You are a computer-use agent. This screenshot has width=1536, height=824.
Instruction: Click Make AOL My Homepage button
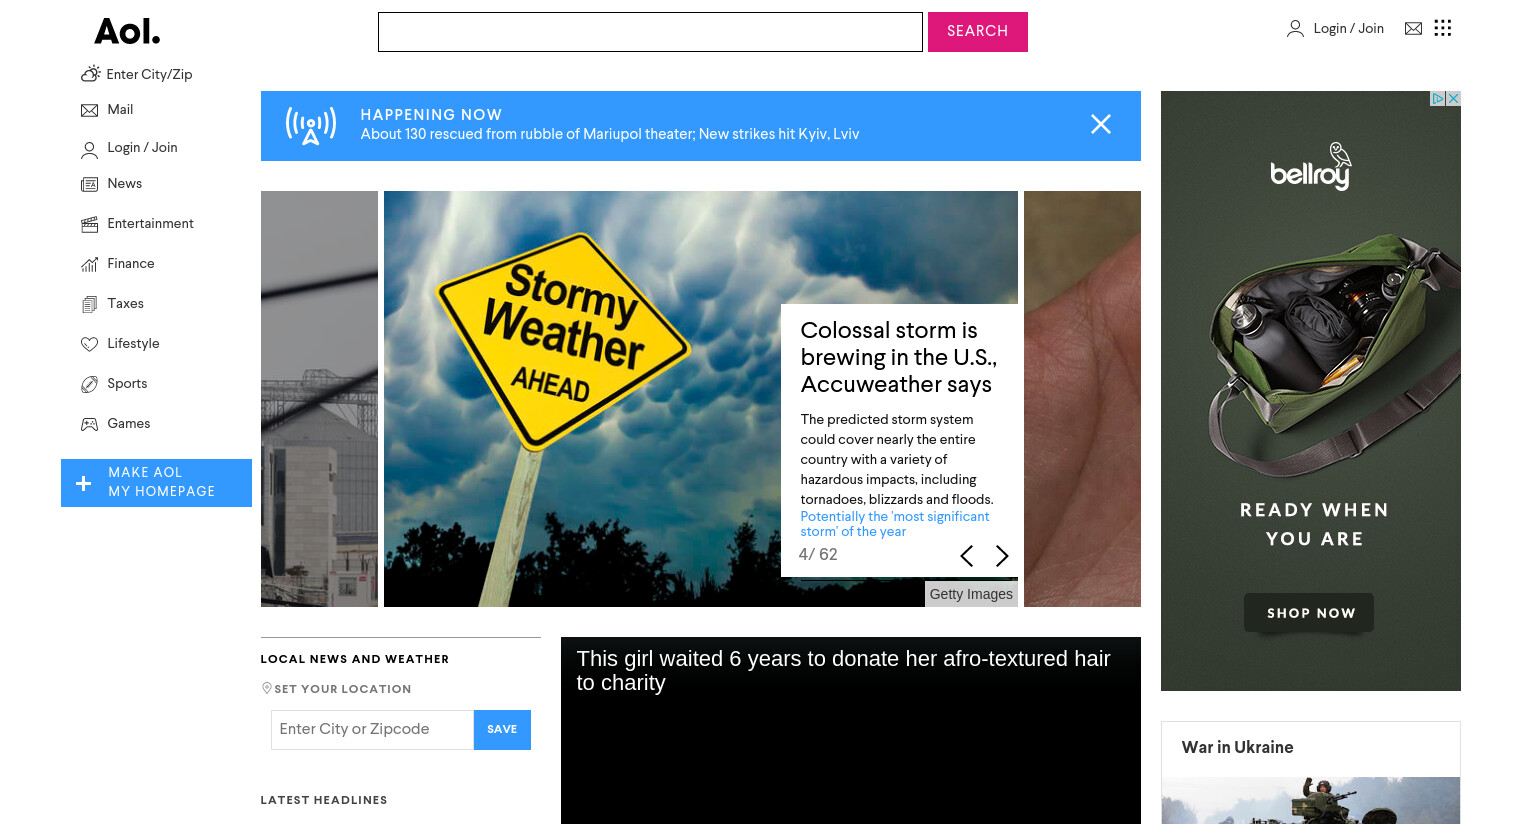coord(156,483)
